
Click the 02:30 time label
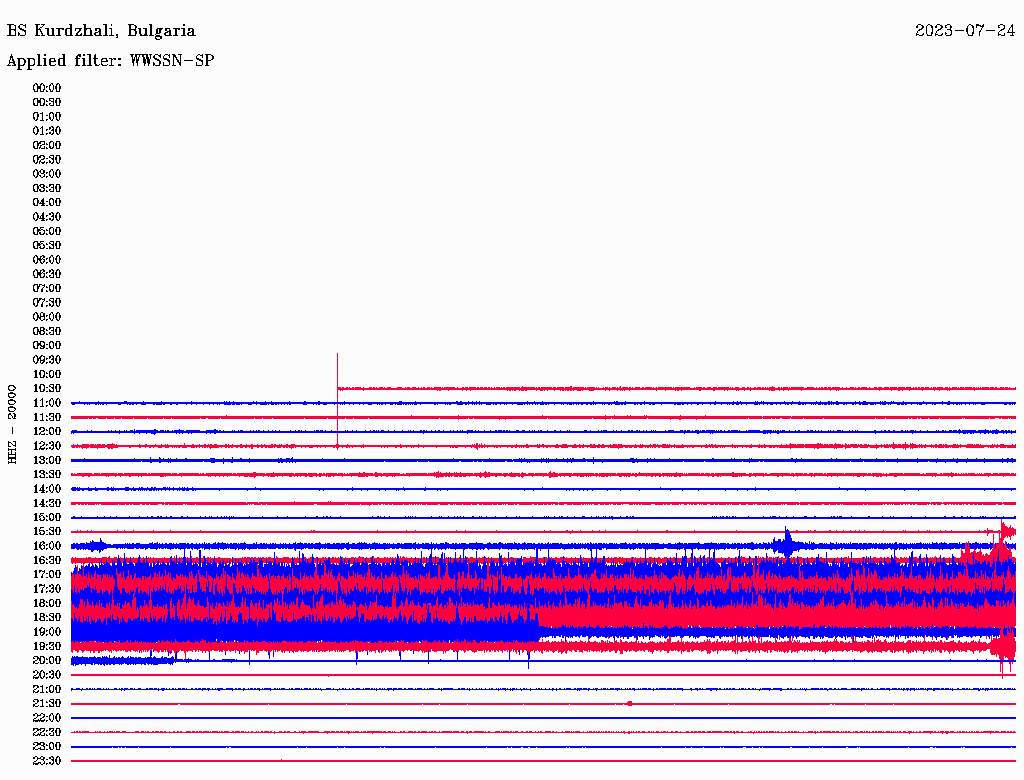(x=47, y=159)
